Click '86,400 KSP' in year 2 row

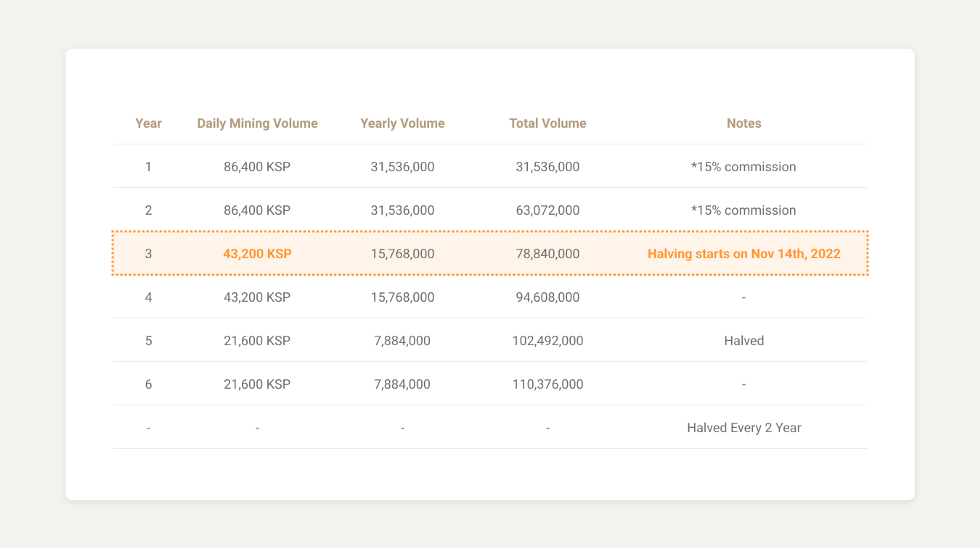257,211
